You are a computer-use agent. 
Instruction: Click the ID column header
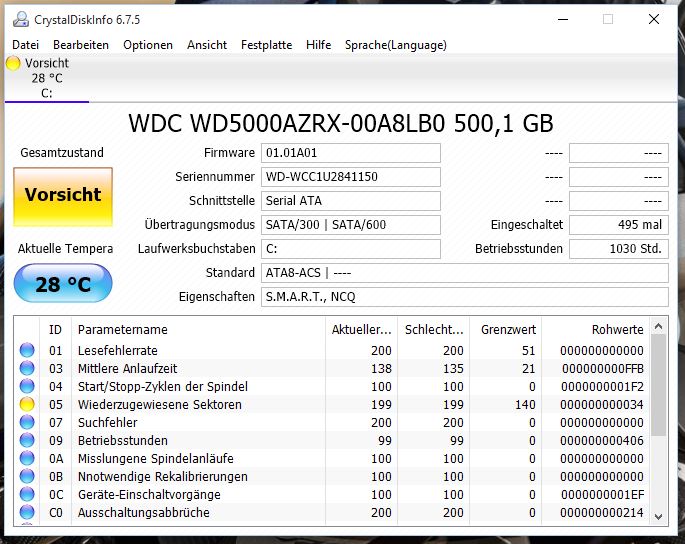coord(55,329)
